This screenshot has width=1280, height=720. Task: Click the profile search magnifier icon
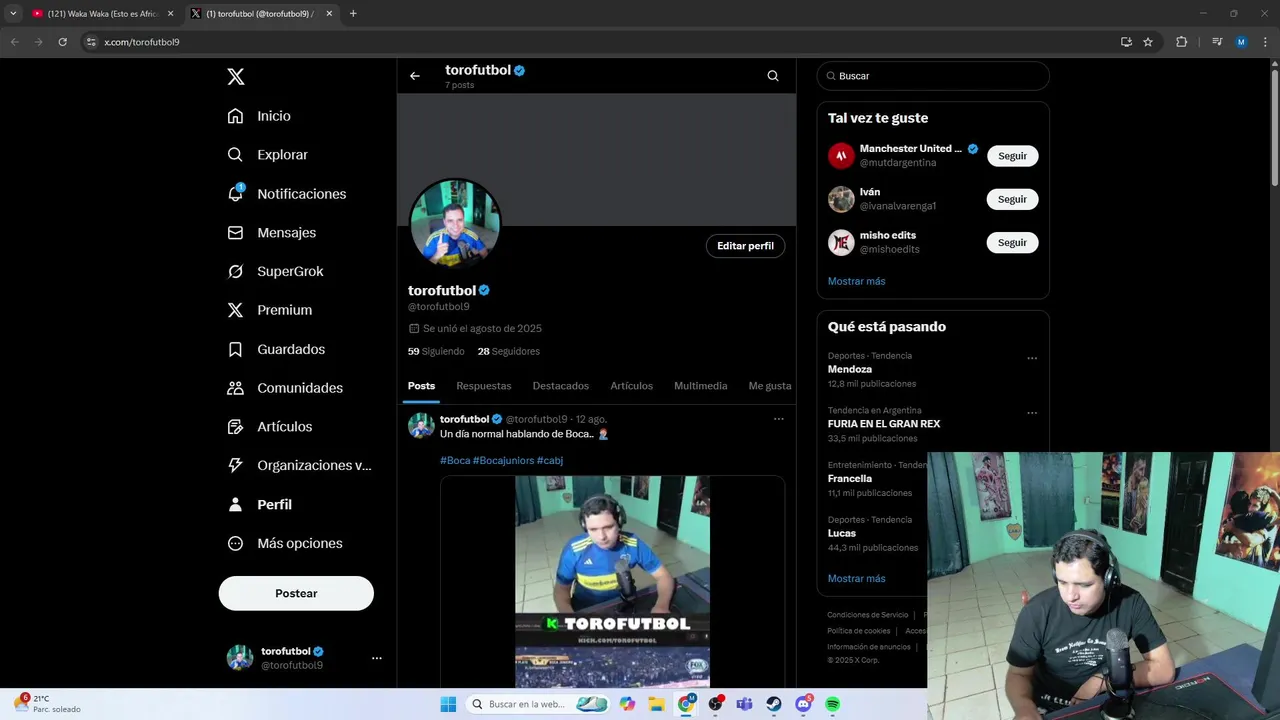[x=773, y=76]
